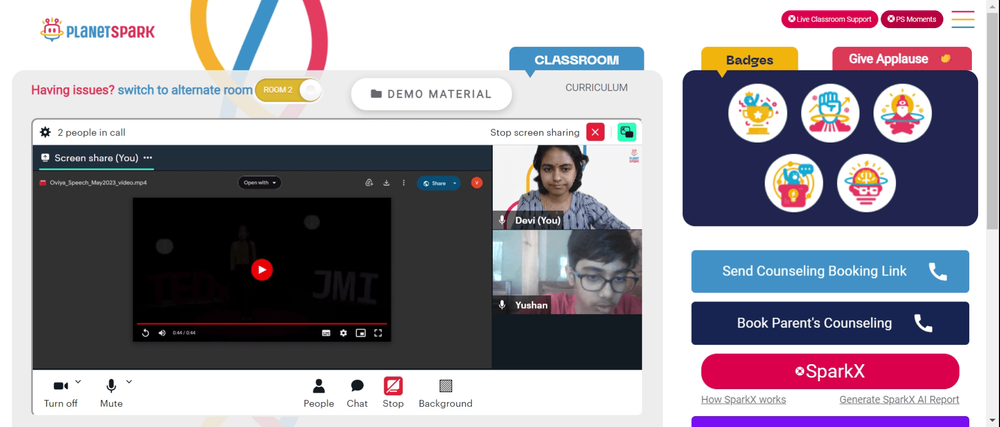Open 'How SparkX works' link
Screen dimensions: 1000x427
click(743, 400)
